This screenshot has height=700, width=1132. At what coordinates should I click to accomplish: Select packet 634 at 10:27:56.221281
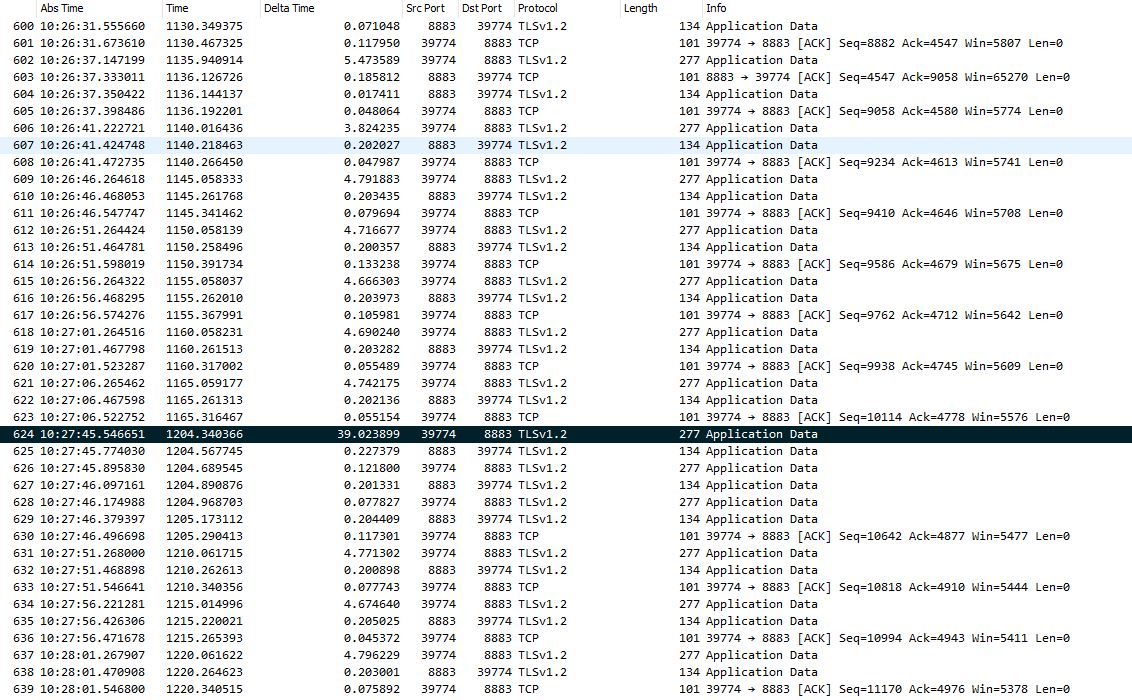coord(566,605)
